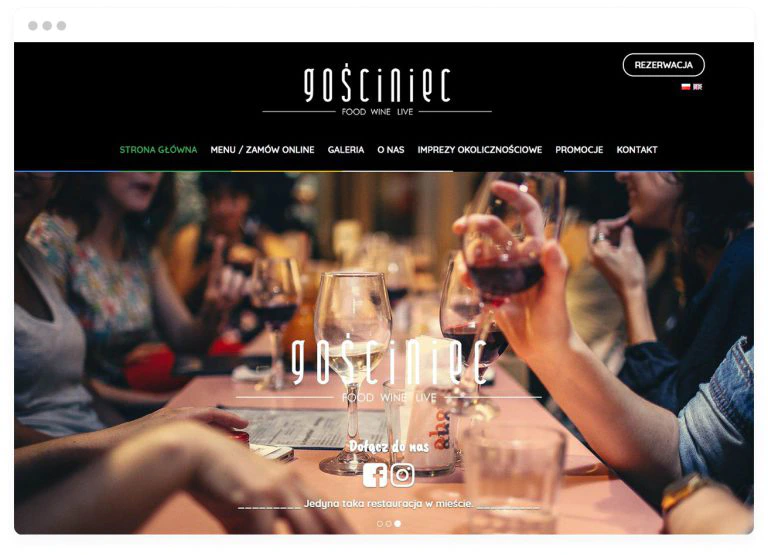Click the REZERWACJA button
Screen dimensions: 768x555
[x=664, y=65]
